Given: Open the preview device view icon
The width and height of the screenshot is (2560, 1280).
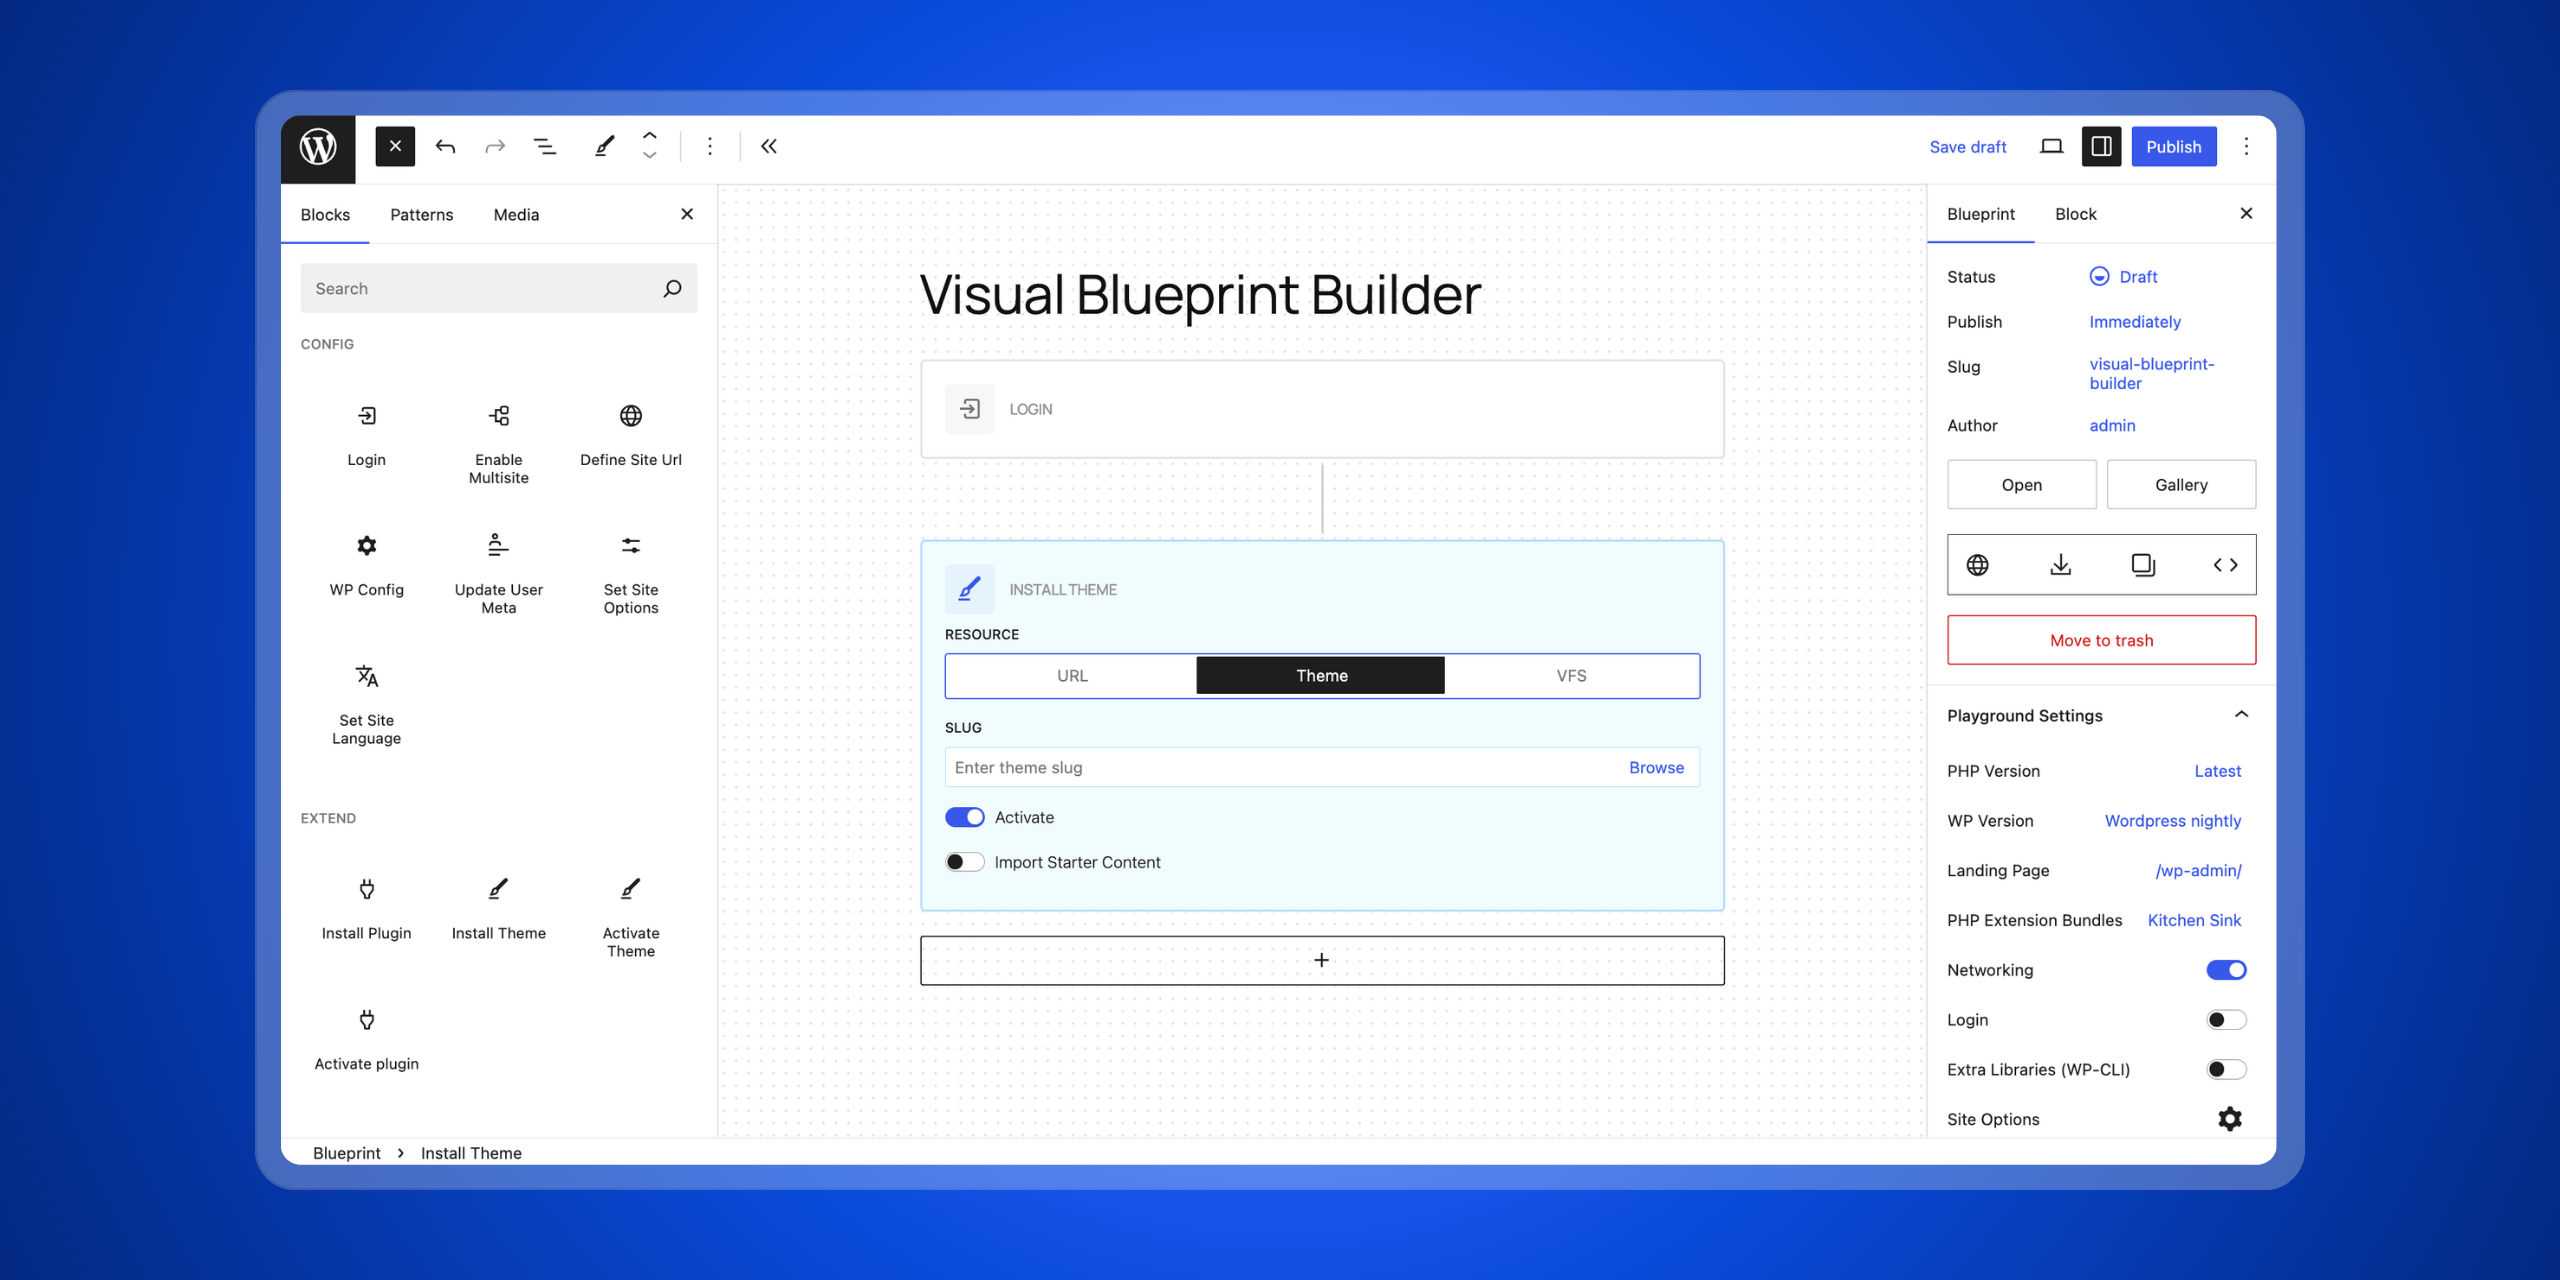Looking at the screenshot, I should click(2051, 147).
